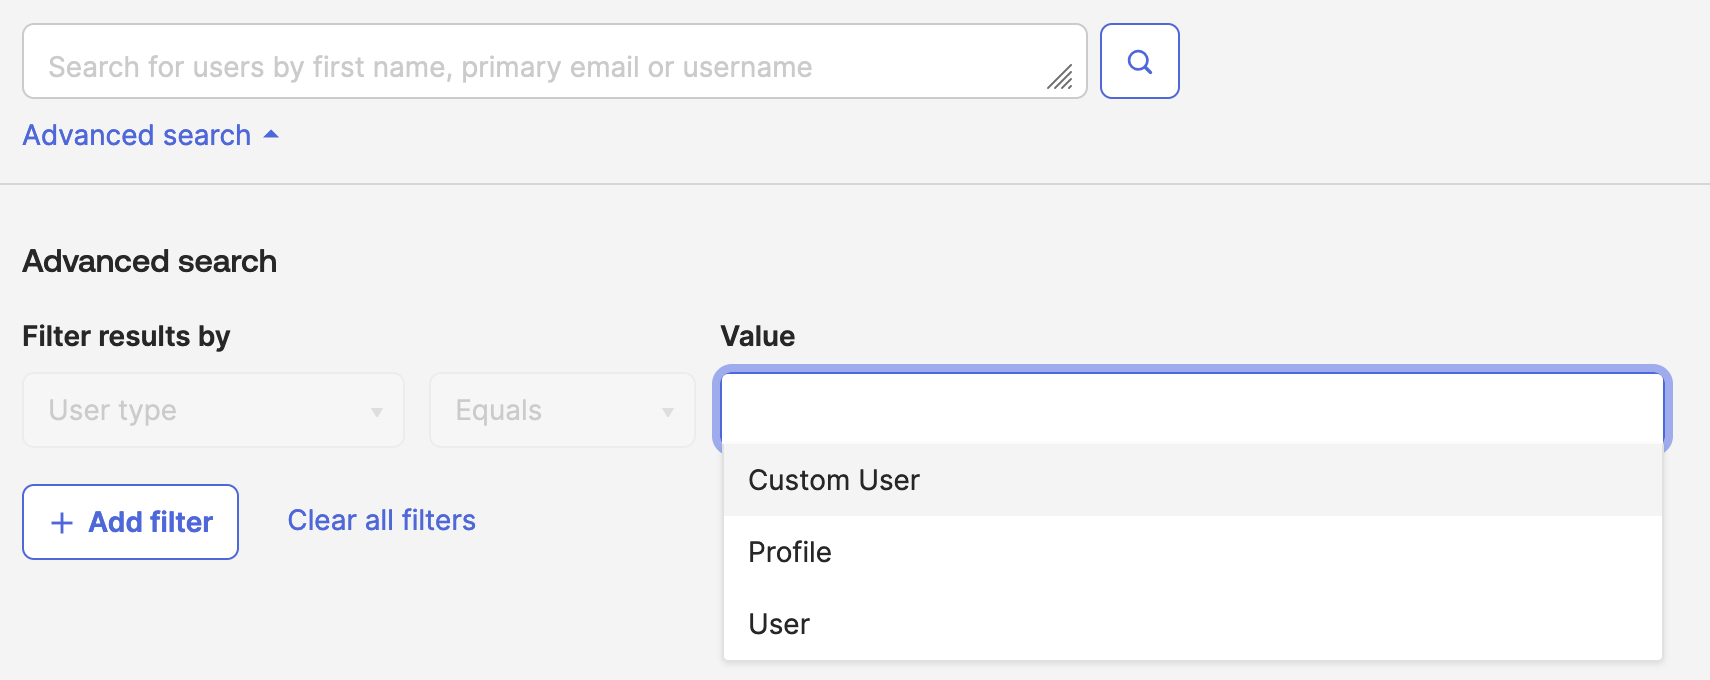This screenshot has width=1710, height=680.
Task: Click the bold Advanced search heading
Action: pyautogui.click(x=150, y=262)
